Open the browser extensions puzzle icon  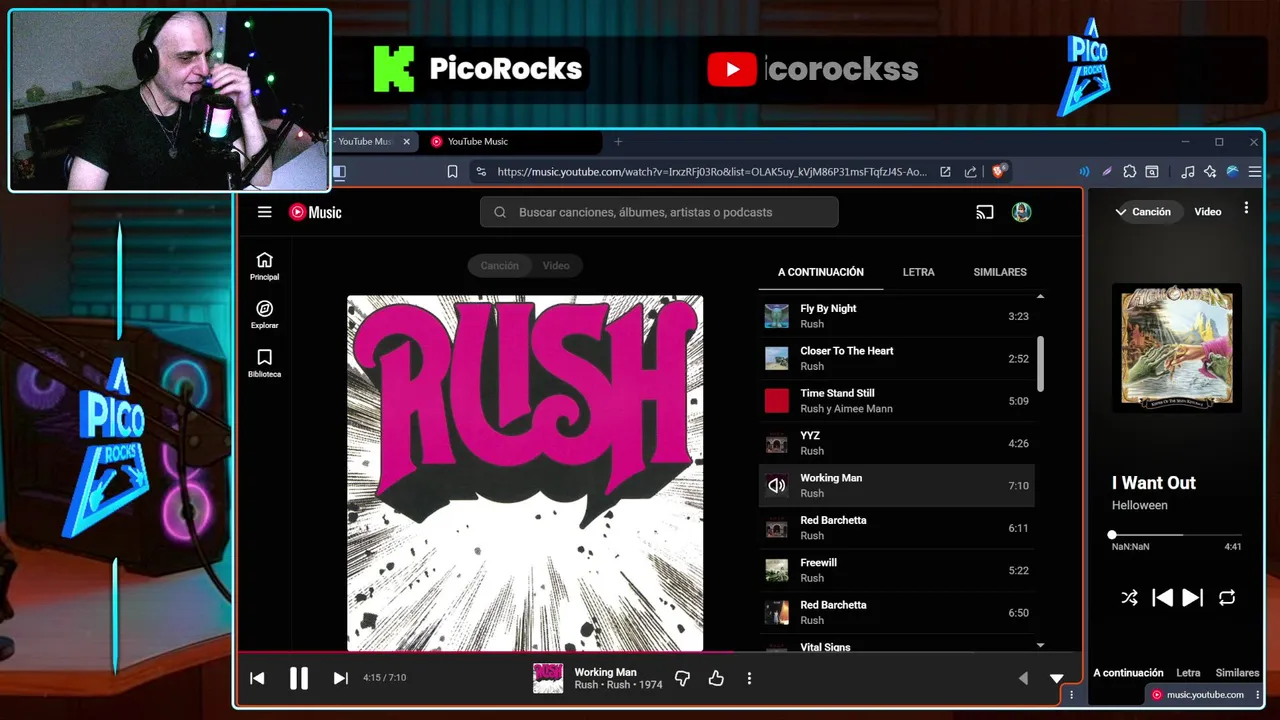pyautogui.click(x=1130, y=172)
